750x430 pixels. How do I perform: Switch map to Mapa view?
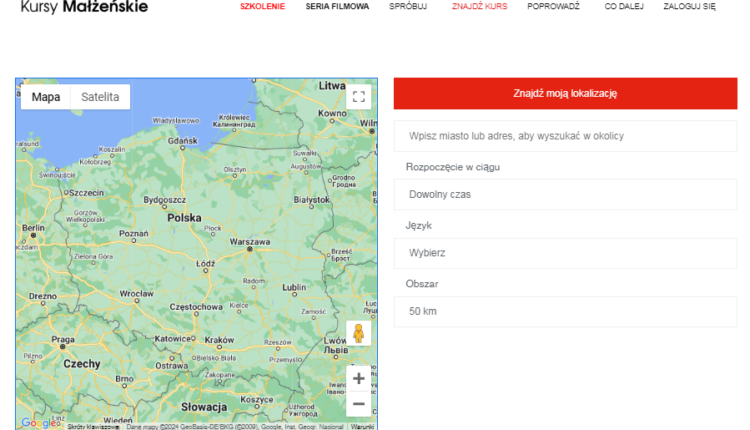click(46, 97)
